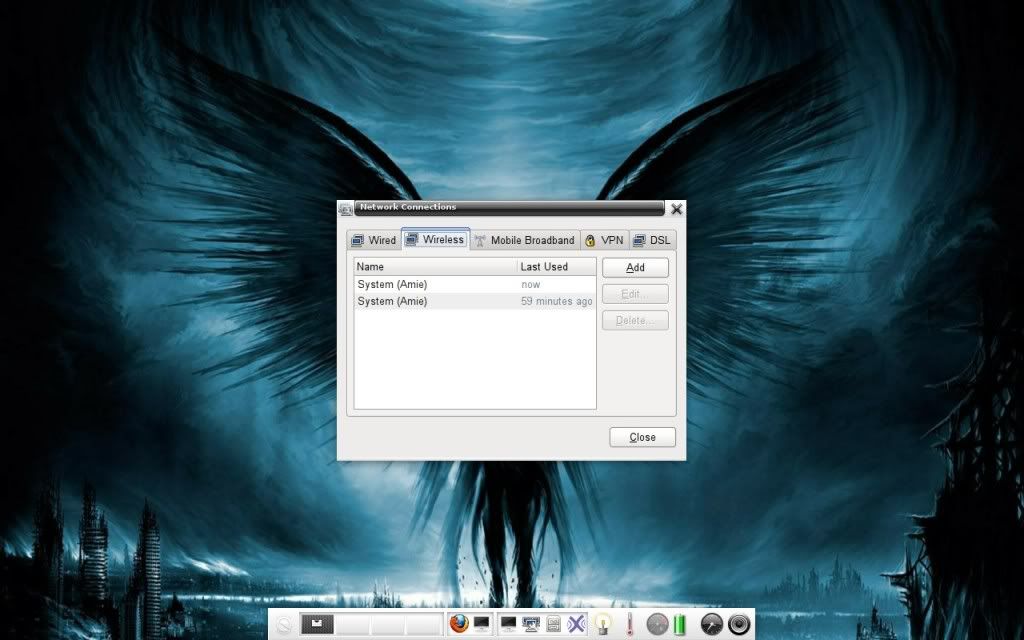Click the monitor taskbar icon in shelf
This screenshot has height=640, width=1024.
[x=508, y=624]
